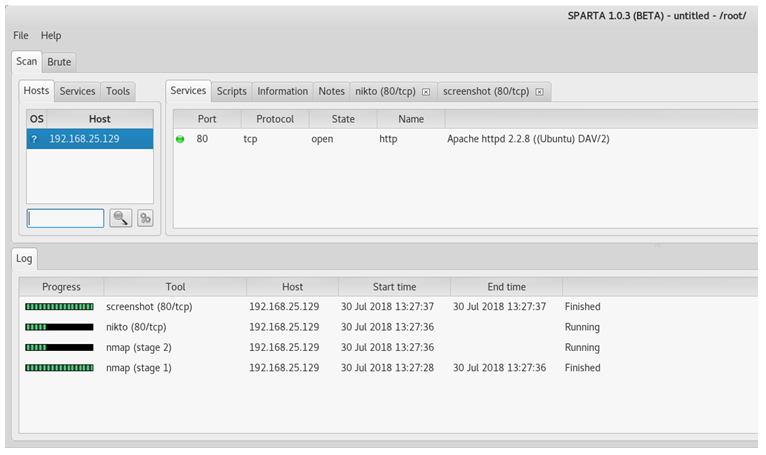The image size is (766, 455).
Task: Switch to the Tools tab
Action: [118, 91]
